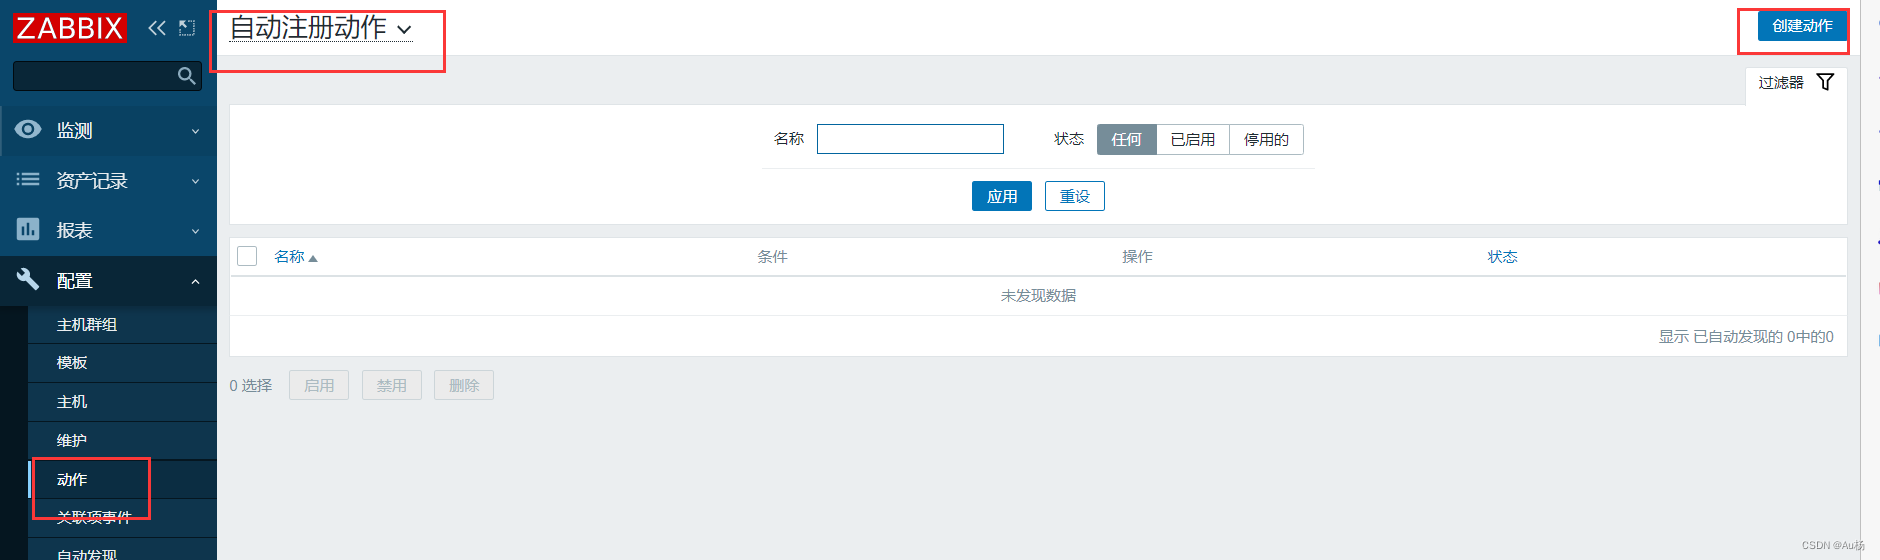Click the ZABBIX logo
This screenshot has width=1880, height=560.
click(x=70, y=28)
